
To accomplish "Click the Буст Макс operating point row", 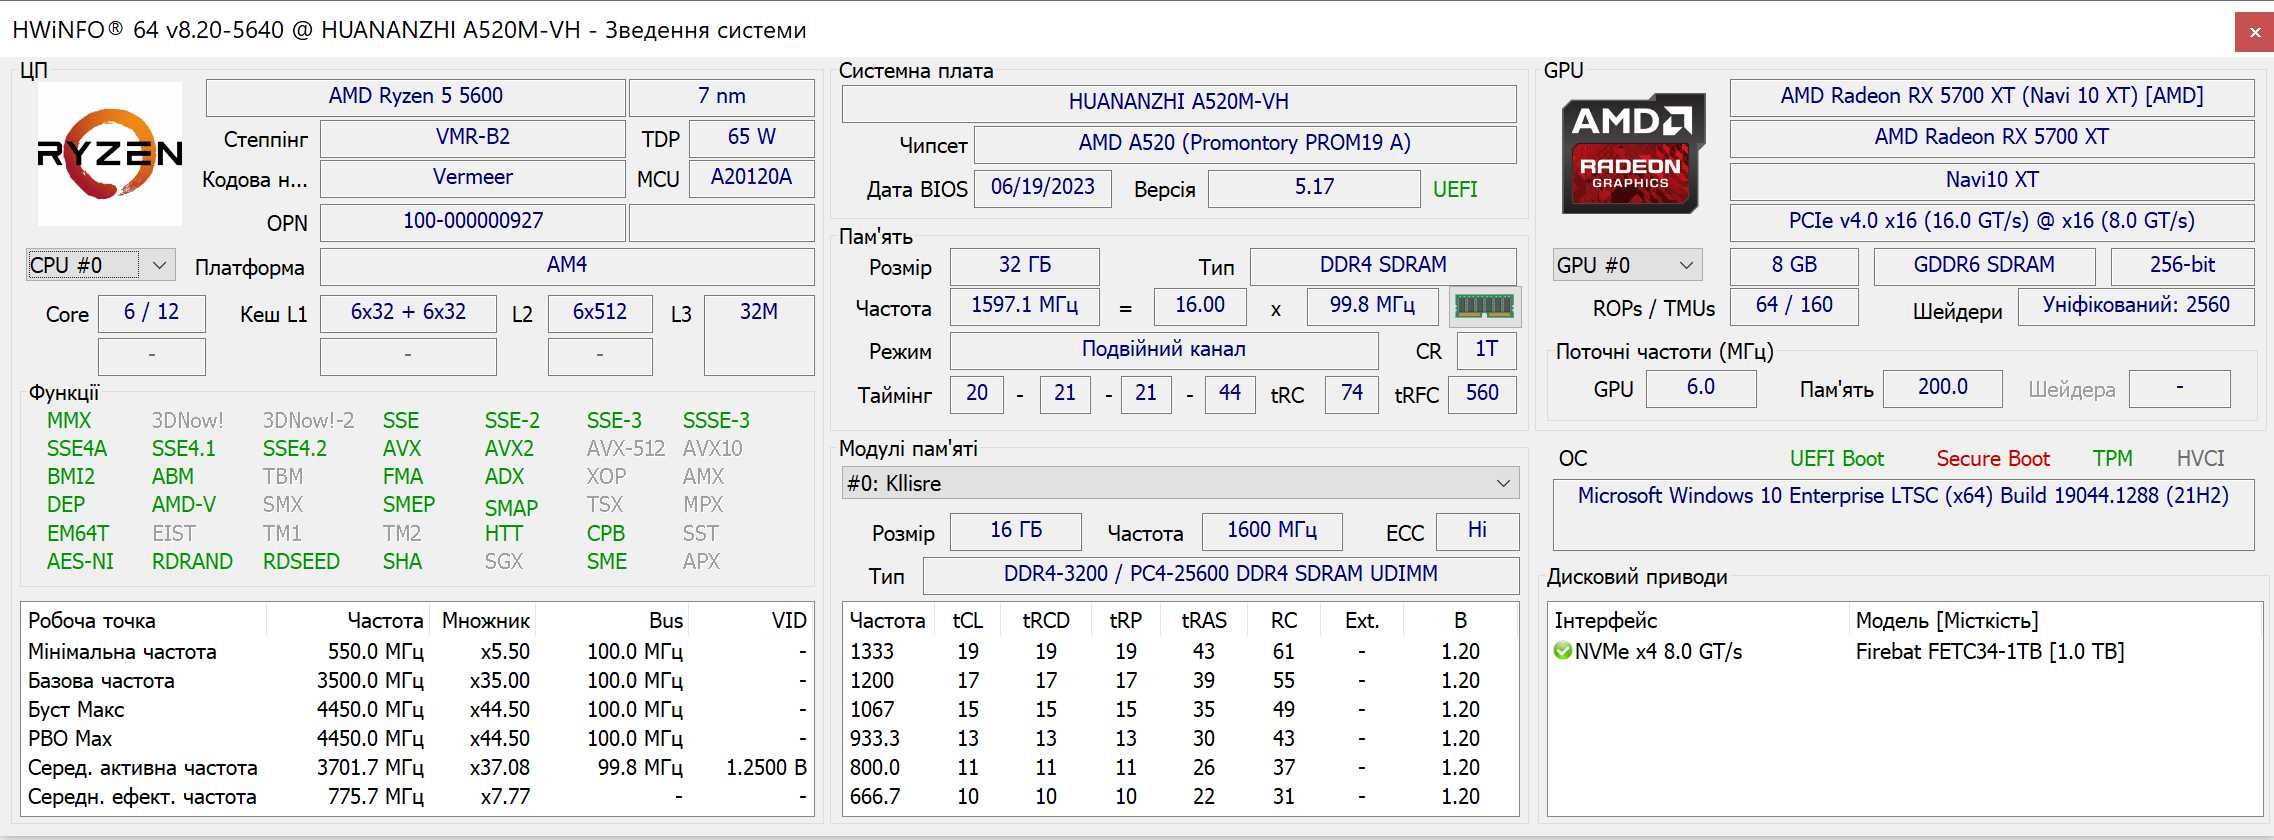I will click(417, 710).
